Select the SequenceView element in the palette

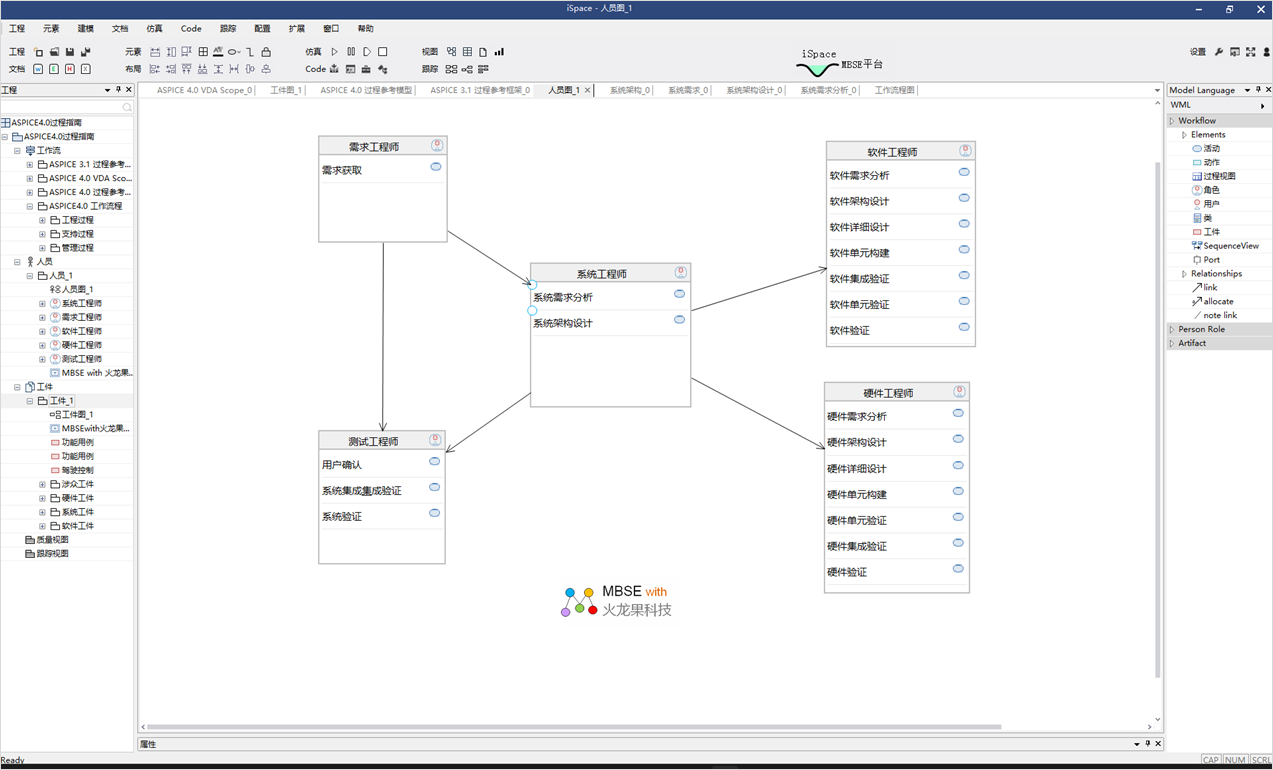tap(1226, 246)
